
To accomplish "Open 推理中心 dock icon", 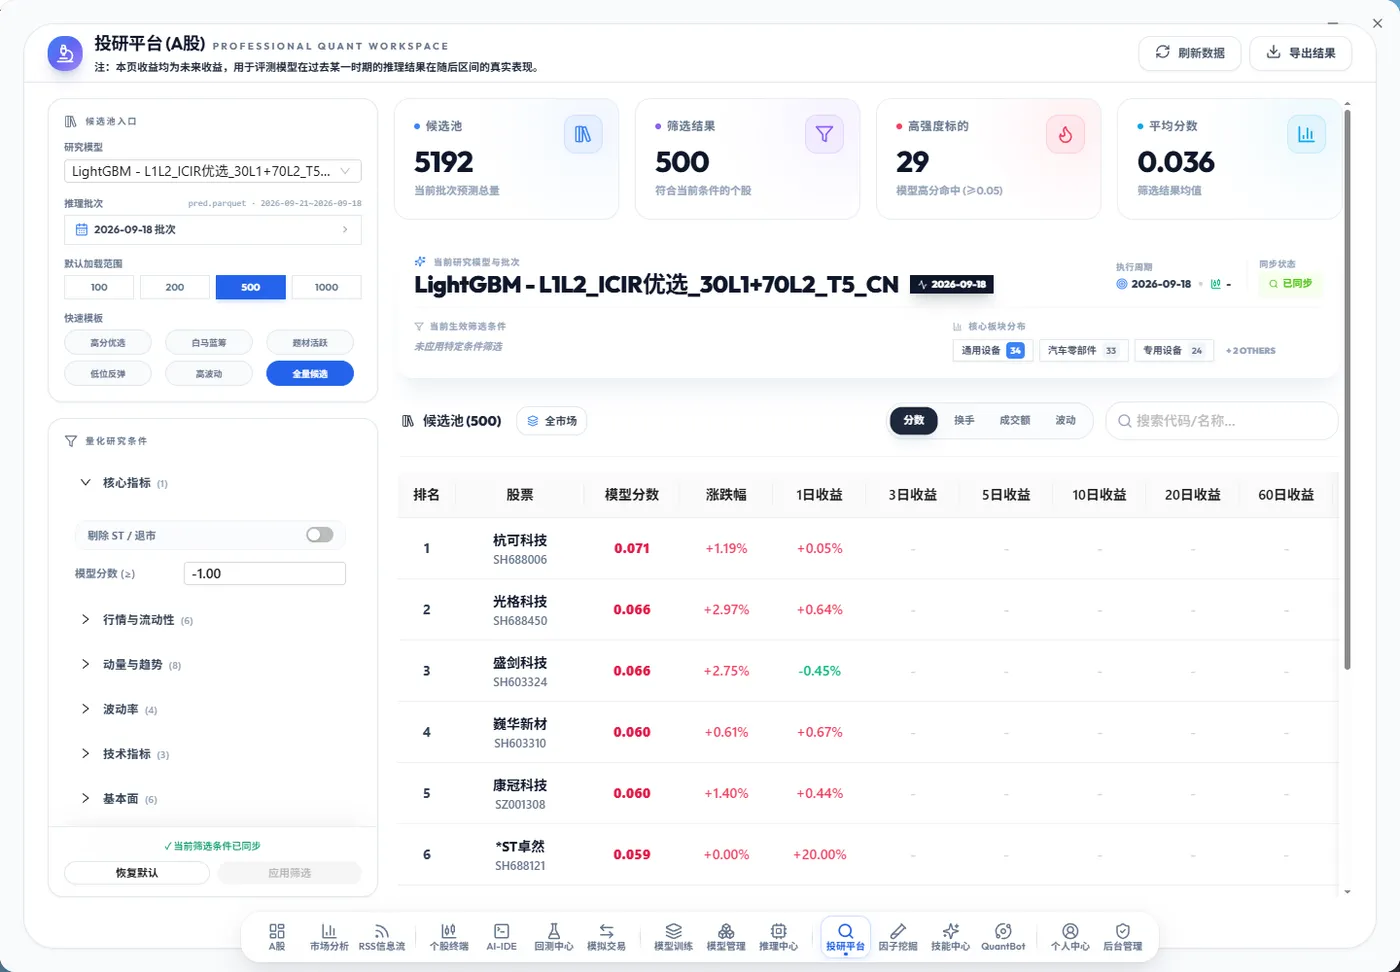I will 778,937.
